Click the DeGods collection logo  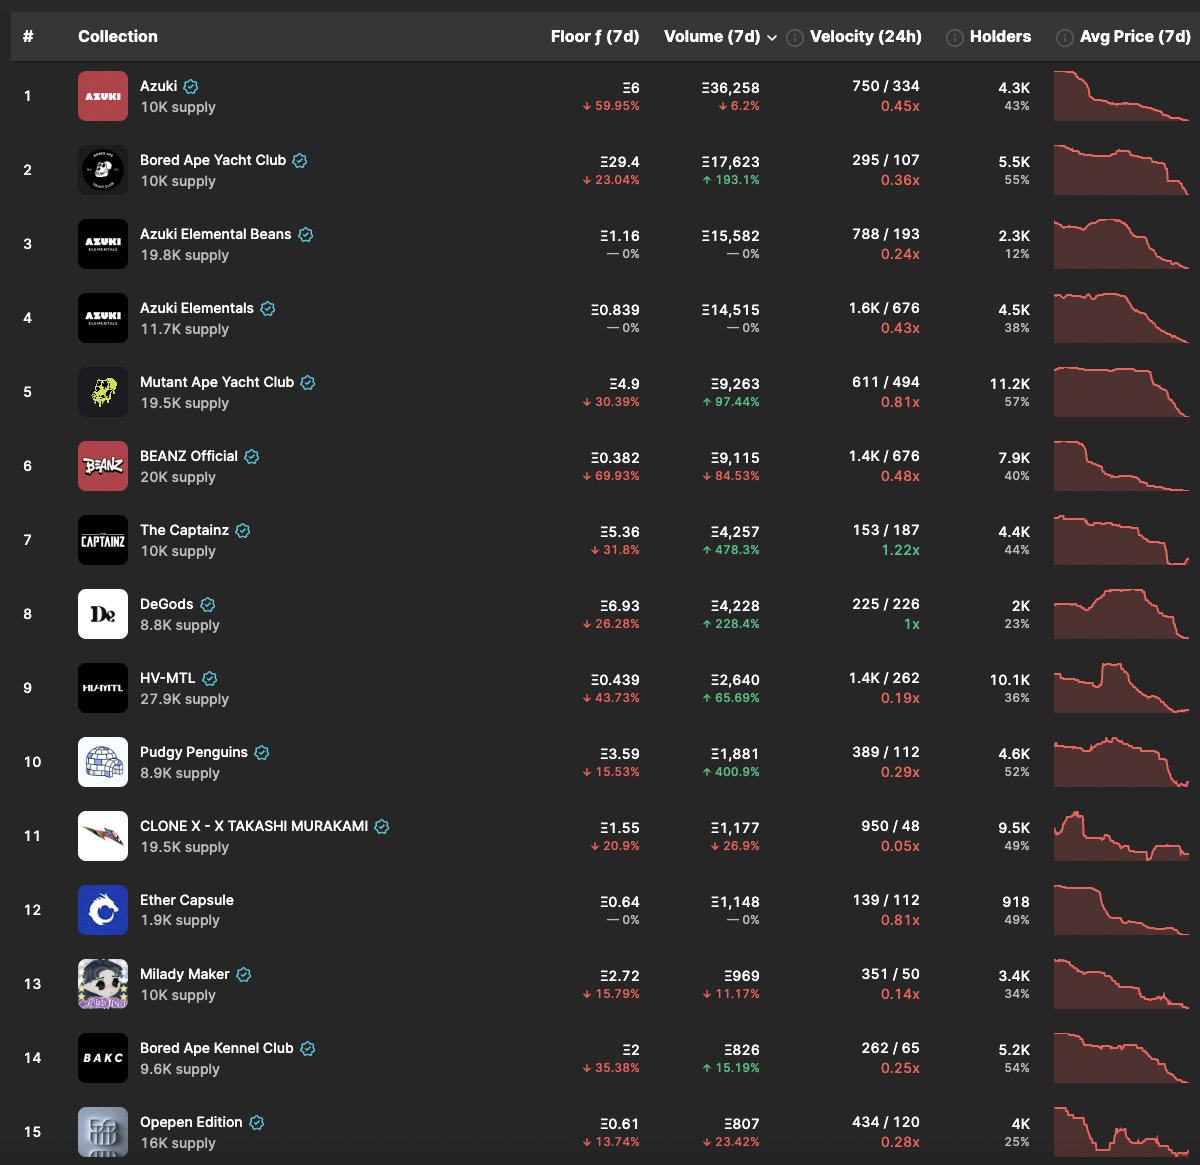103,614
